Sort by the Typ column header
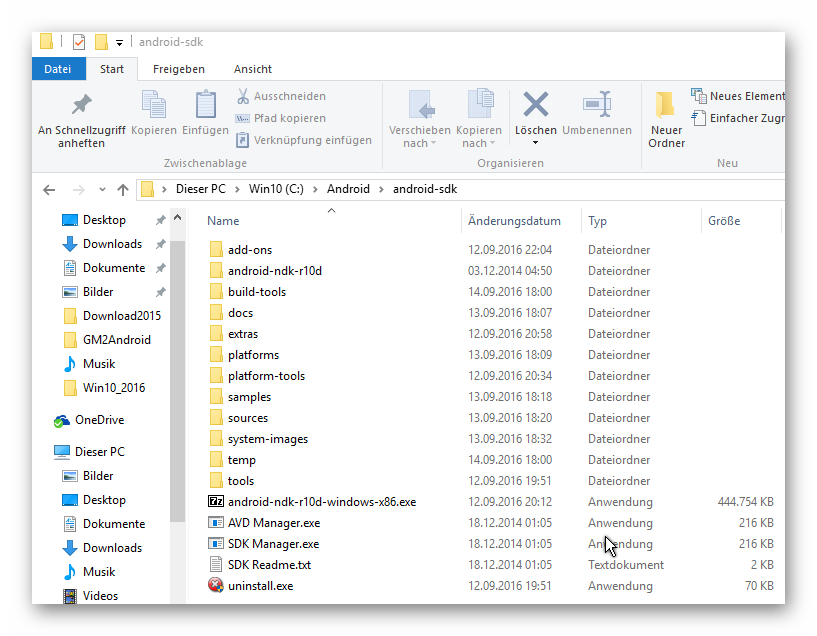The width and height of the screenshot is (817, 636). 597,221
